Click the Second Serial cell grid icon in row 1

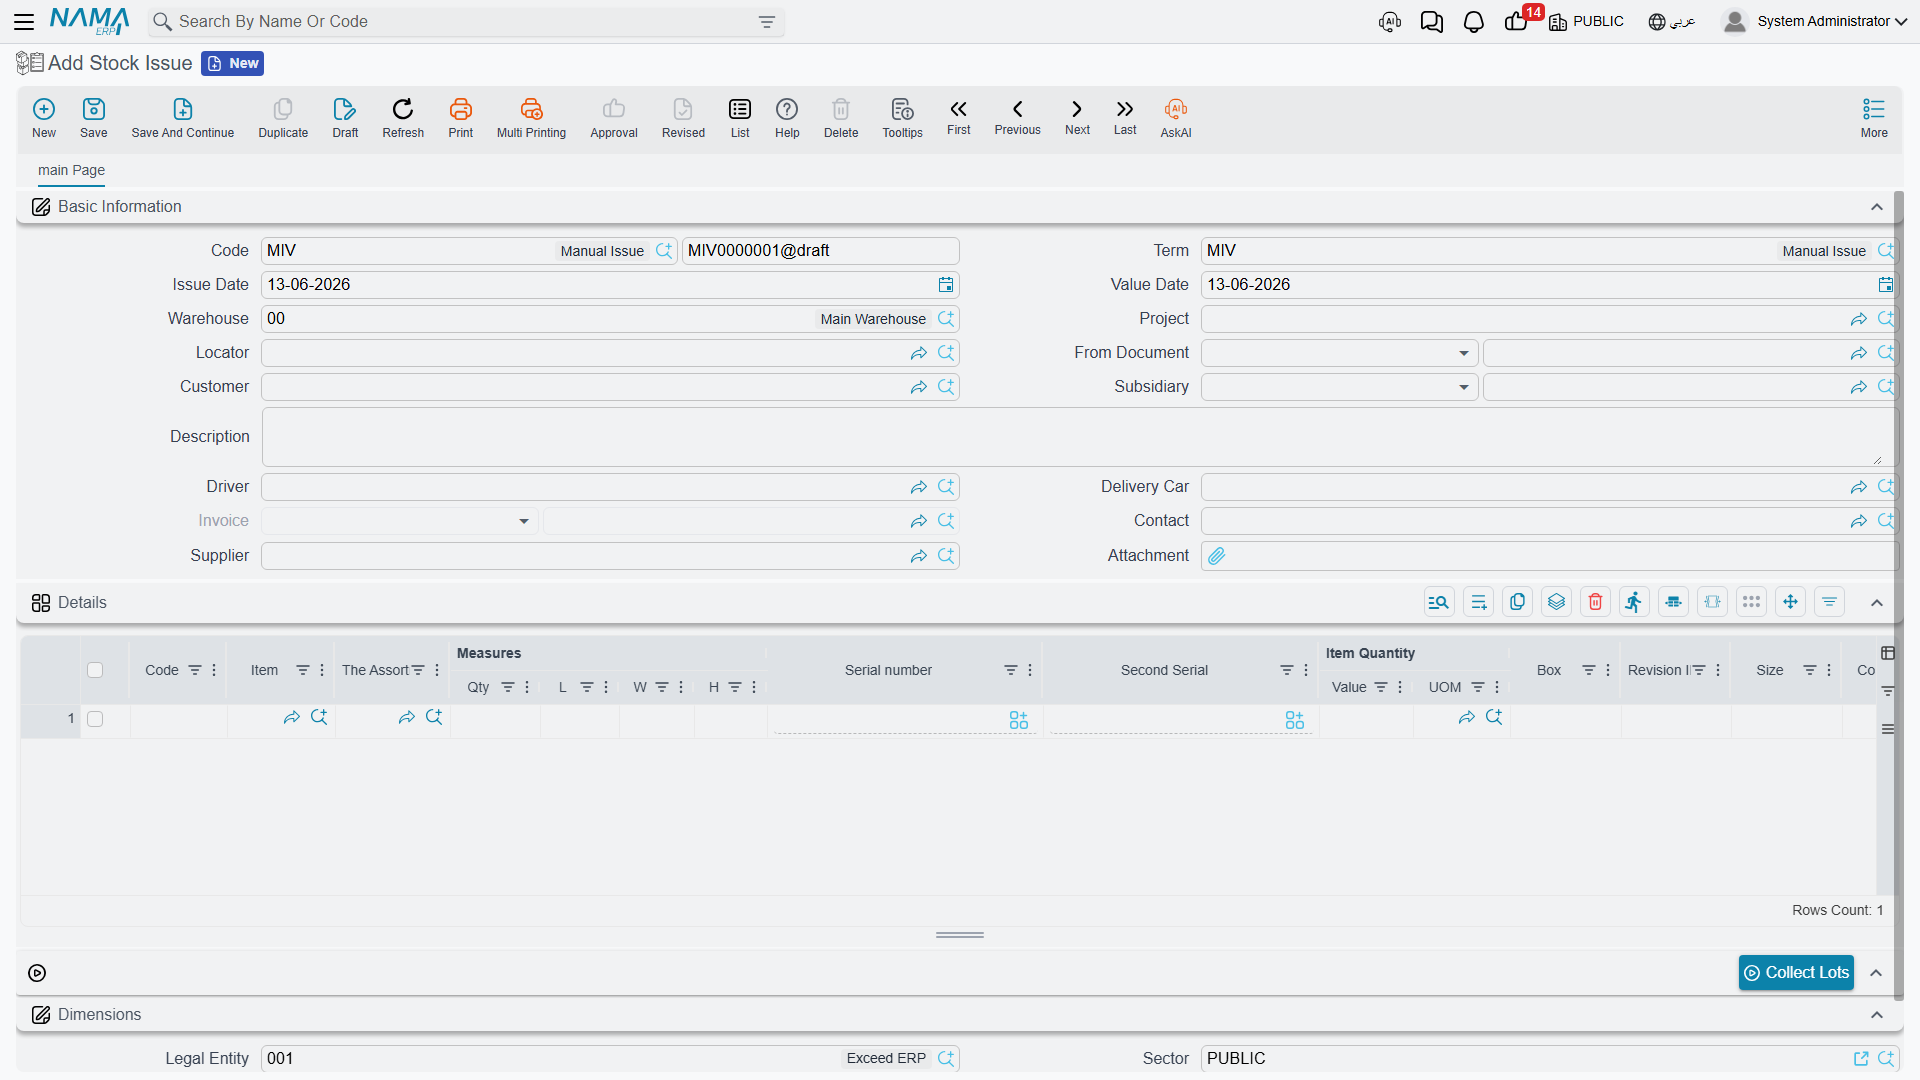[1295, 721]
